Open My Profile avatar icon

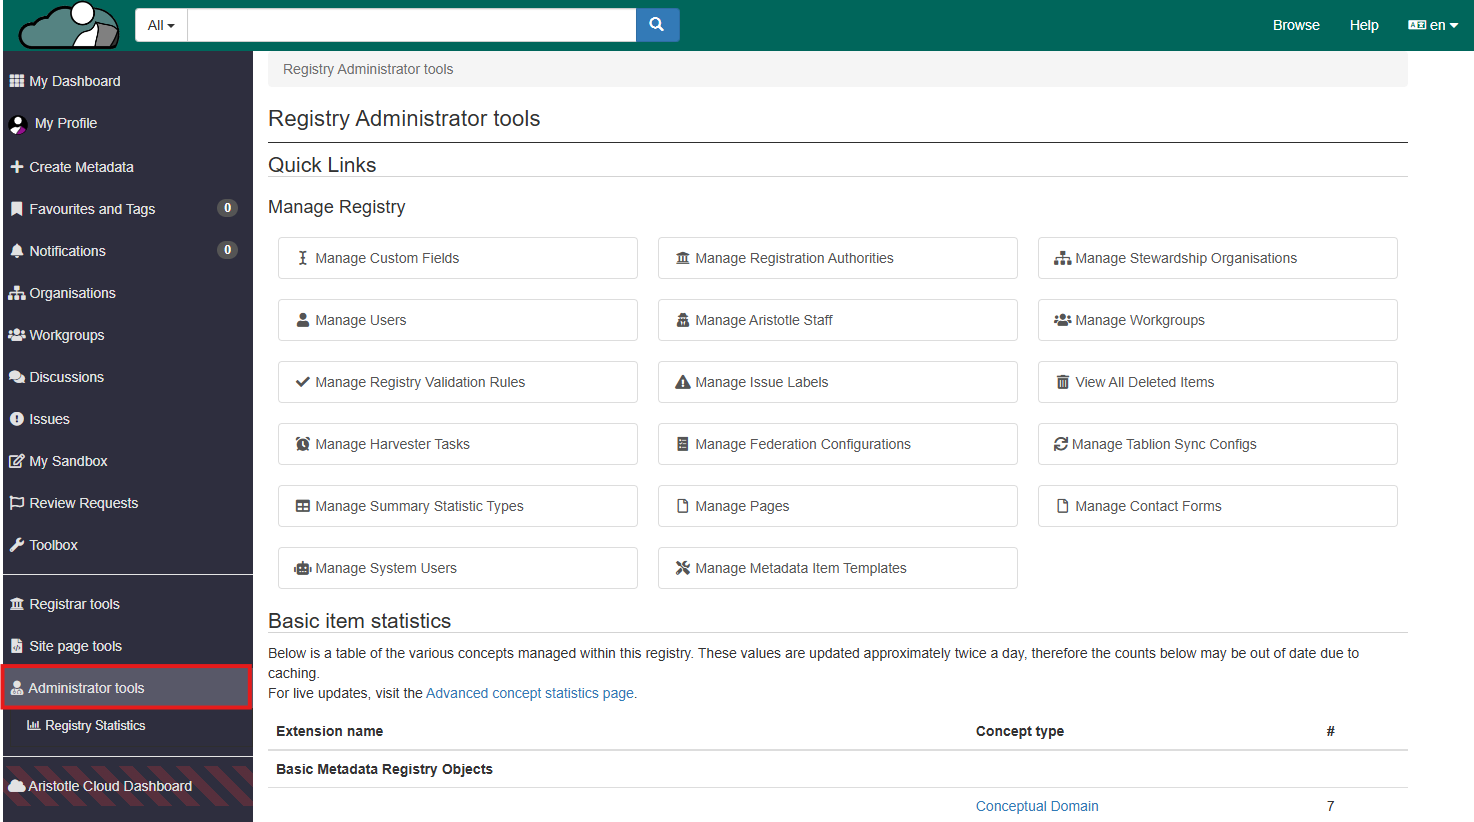[x=18, y=124]
